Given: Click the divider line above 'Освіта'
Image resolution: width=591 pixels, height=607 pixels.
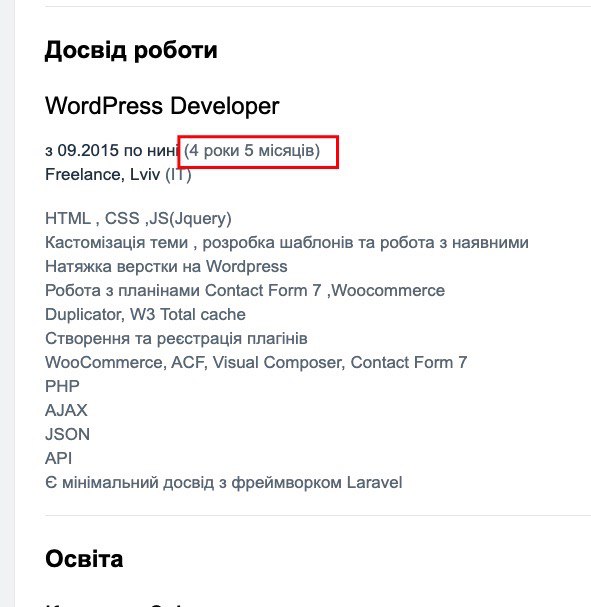Looking at the screenshot, I should pos(317,515).
